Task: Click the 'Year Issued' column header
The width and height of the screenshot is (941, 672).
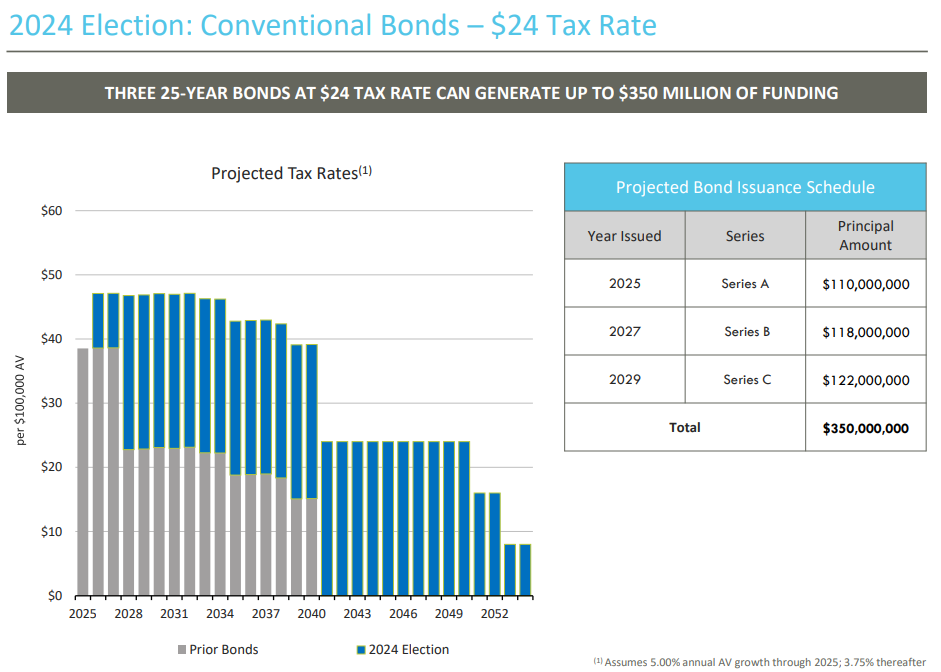Action: point(624,235)
